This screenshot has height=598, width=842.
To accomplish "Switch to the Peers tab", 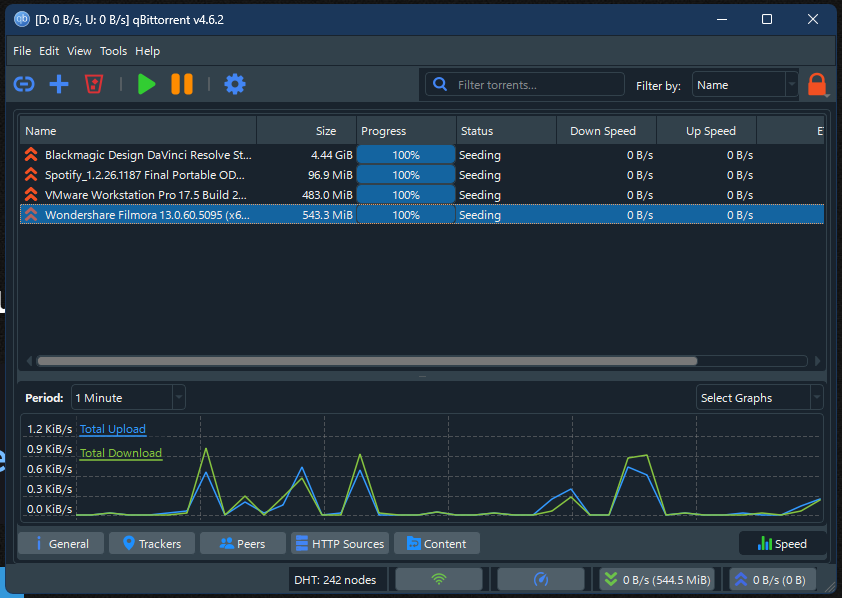I will pyautogui.click(x=243, y=543).
